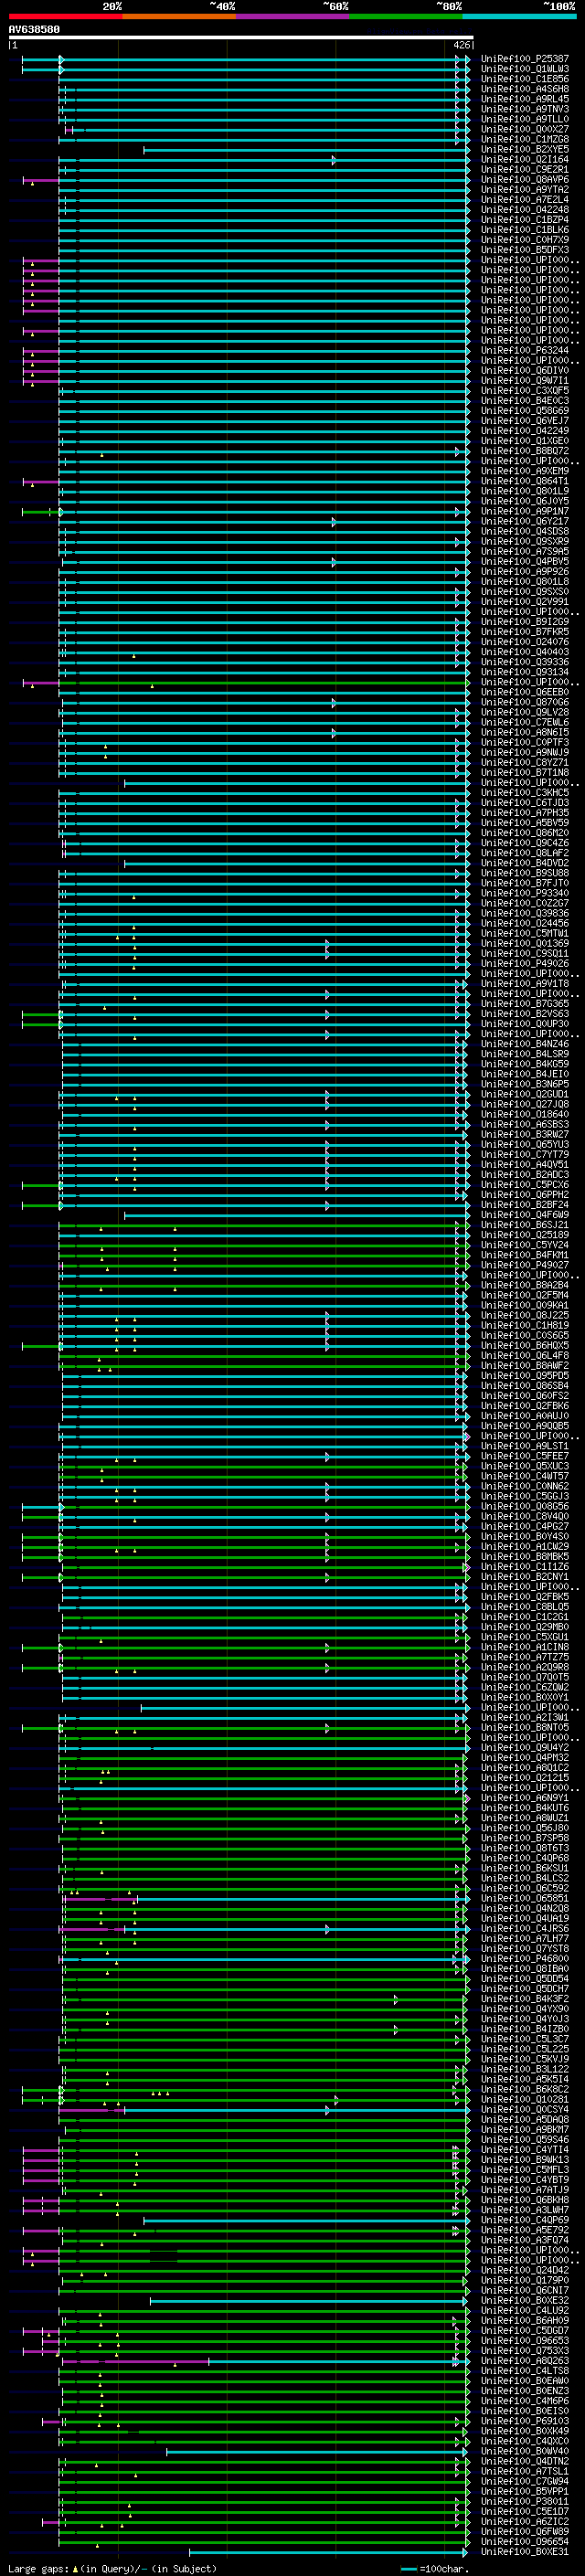The width and height of the screenshot is (585, 2576).
Task: Click label UniRef100_Q6DIV0
Action: pos(524,370)
